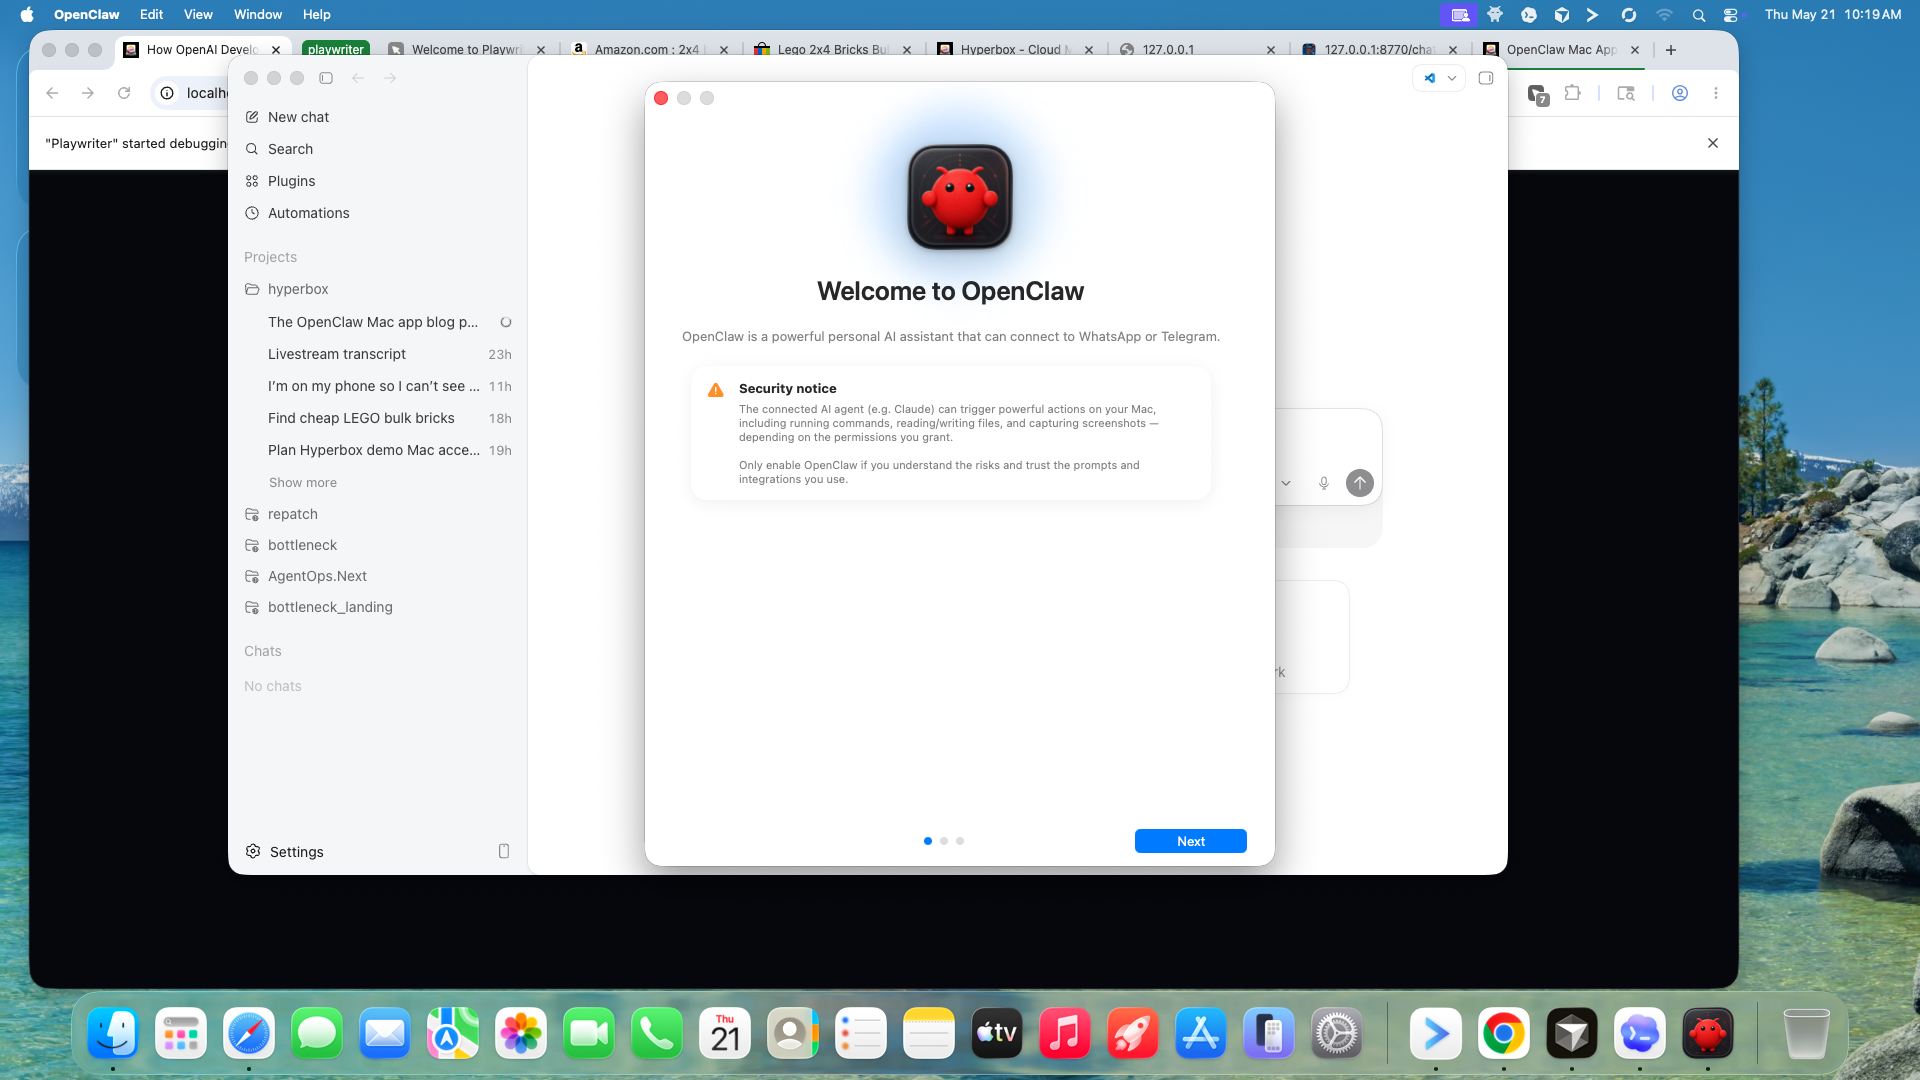Open the Chrome three-dot menu
The height and width of the screenshot is (1080, 1920).
pyautogui.click(x=1716, y=93)
